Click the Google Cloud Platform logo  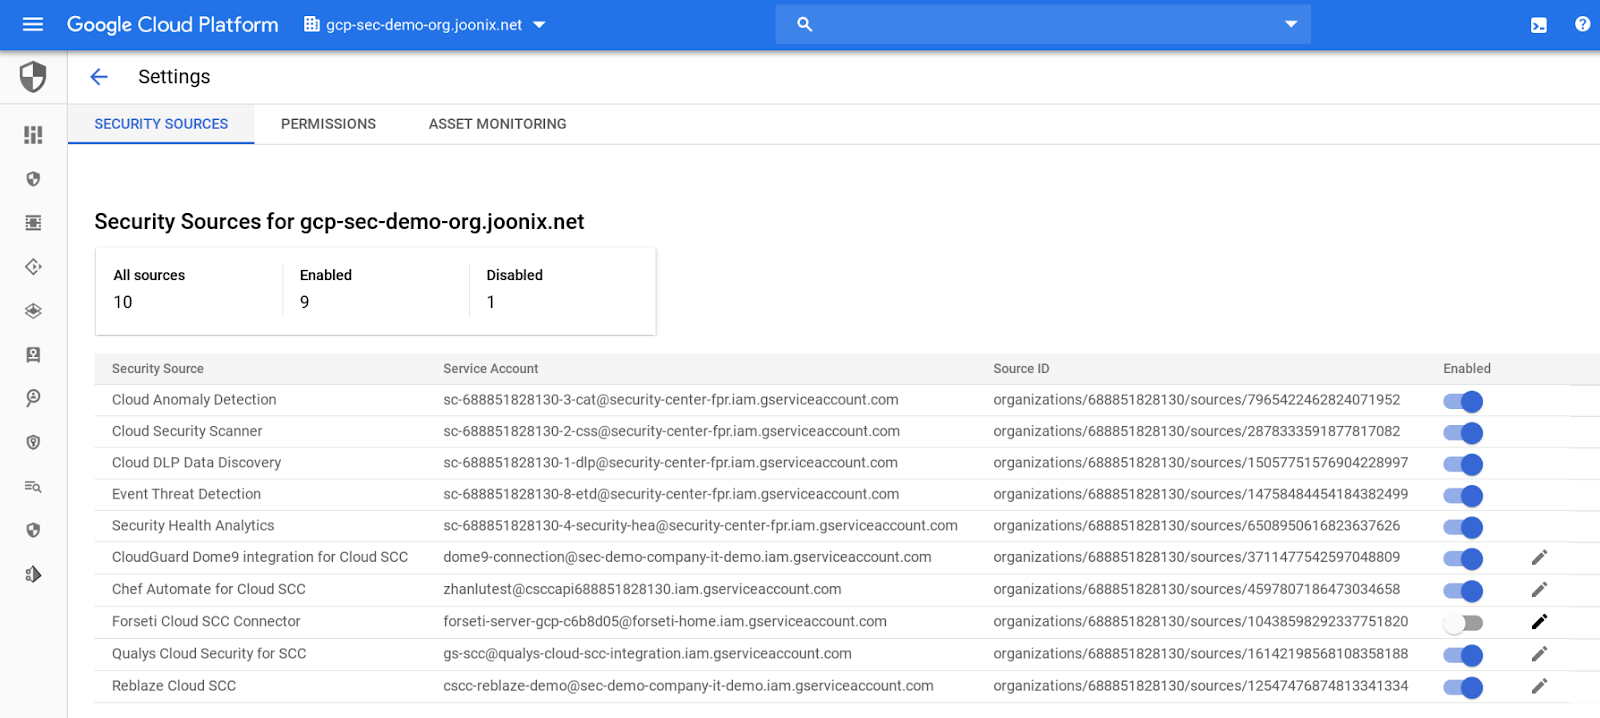(x=172, y=25)
